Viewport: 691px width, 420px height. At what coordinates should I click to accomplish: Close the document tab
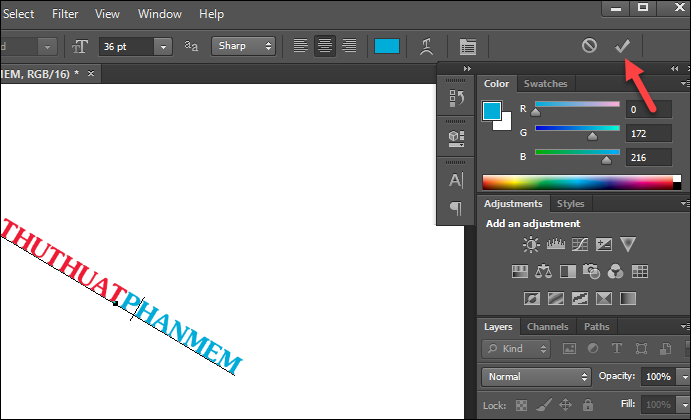pos(91,74)
